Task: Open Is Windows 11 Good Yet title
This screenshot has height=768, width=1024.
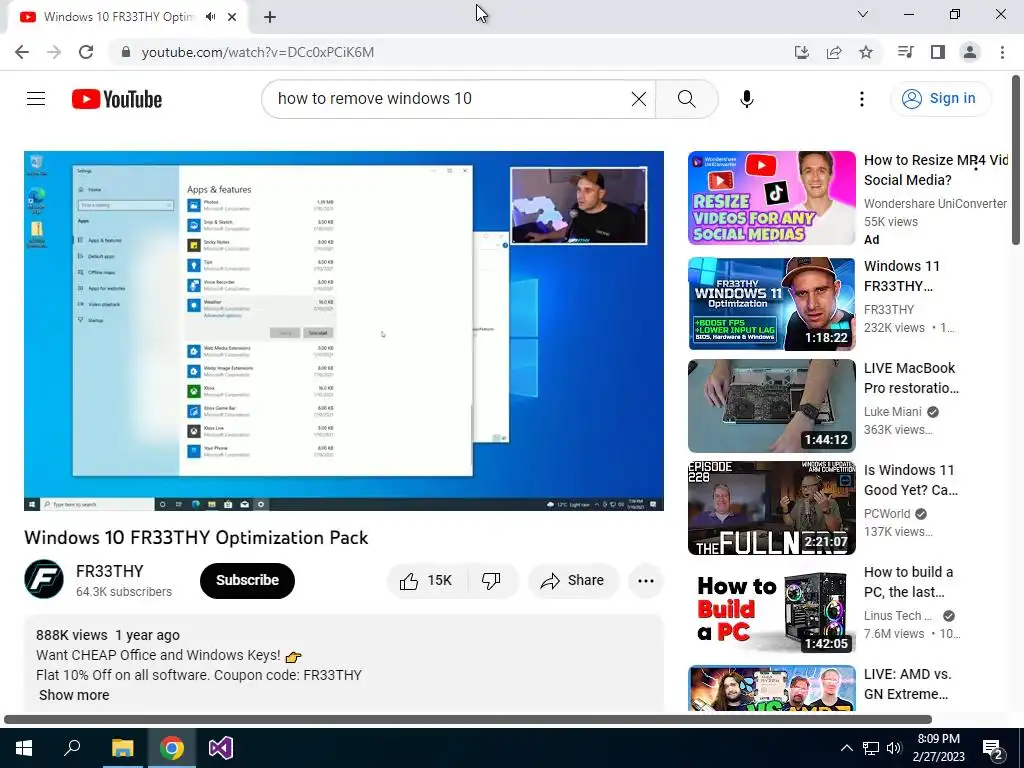Action: tap(911, 480)
